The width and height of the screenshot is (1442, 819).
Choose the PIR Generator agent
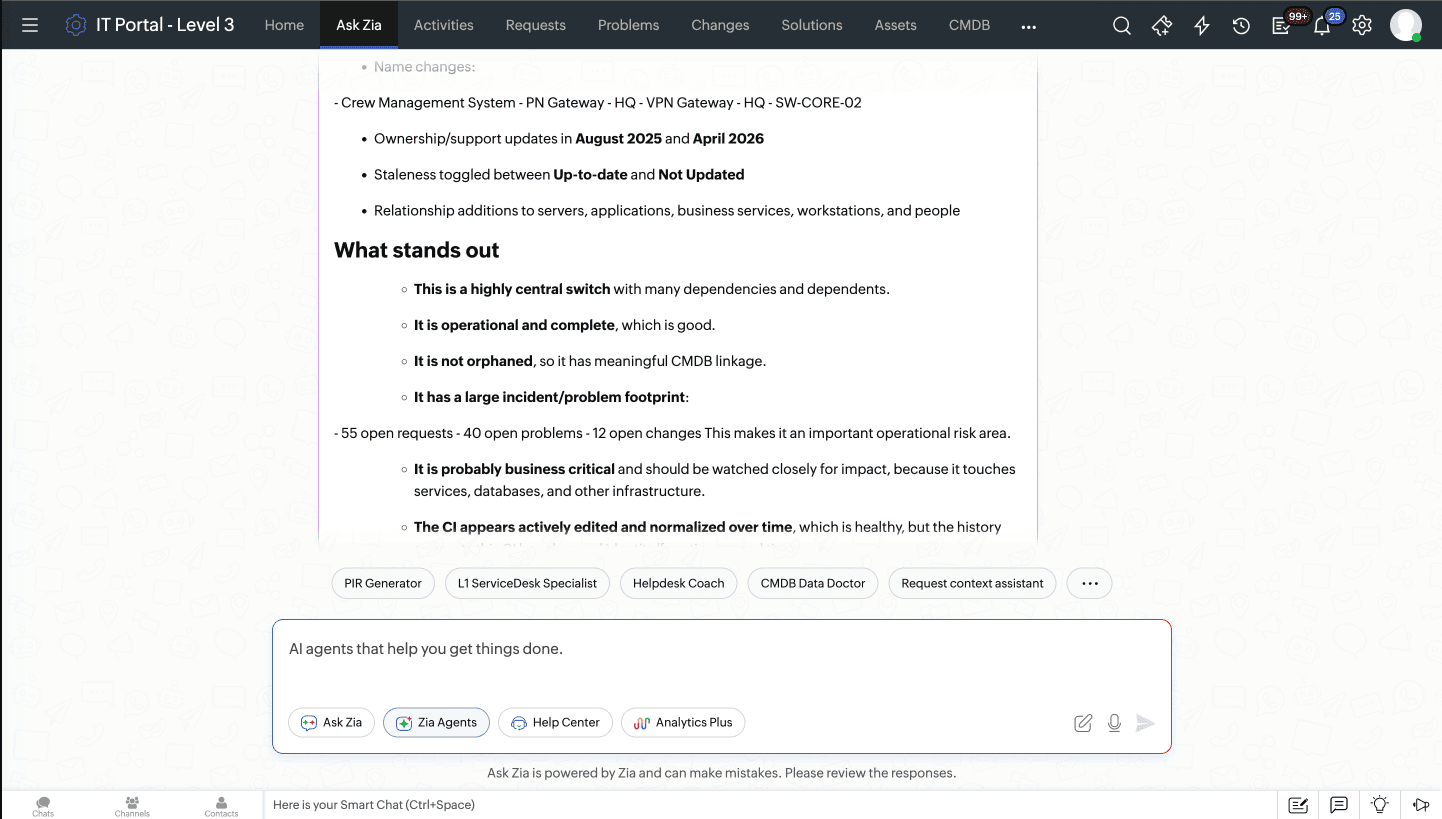pyautogui.click(x=383, y=583)
